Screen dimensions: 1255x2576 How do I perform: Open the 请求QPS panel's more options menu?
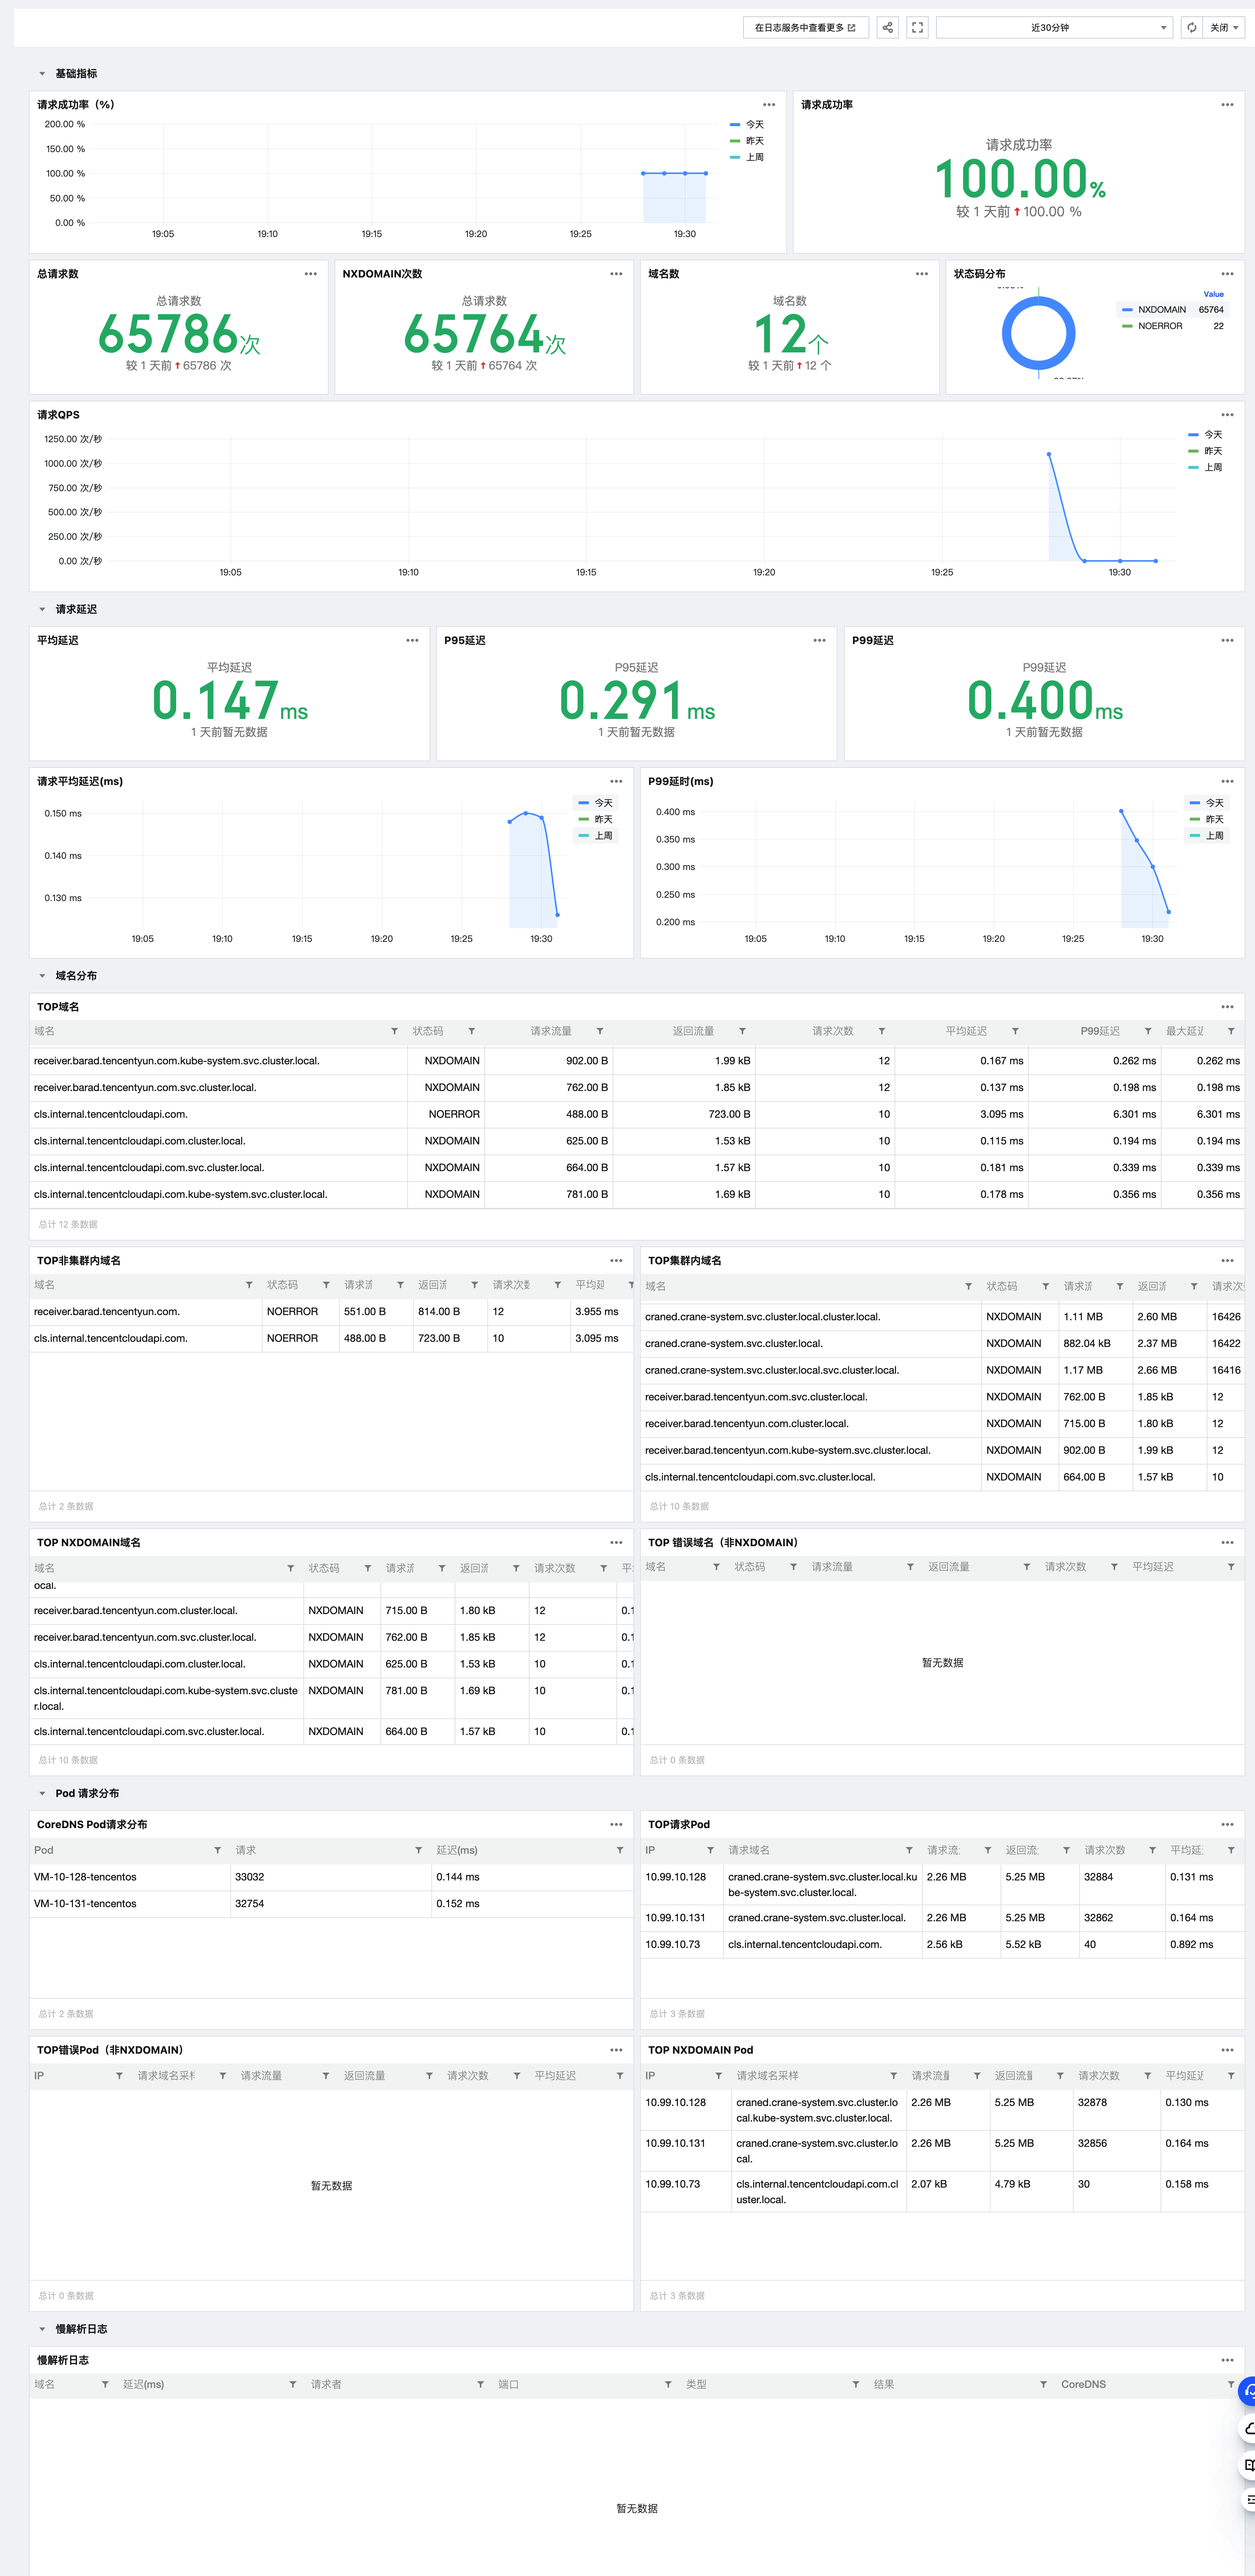pyautogui.click(x=1227, y=415)
